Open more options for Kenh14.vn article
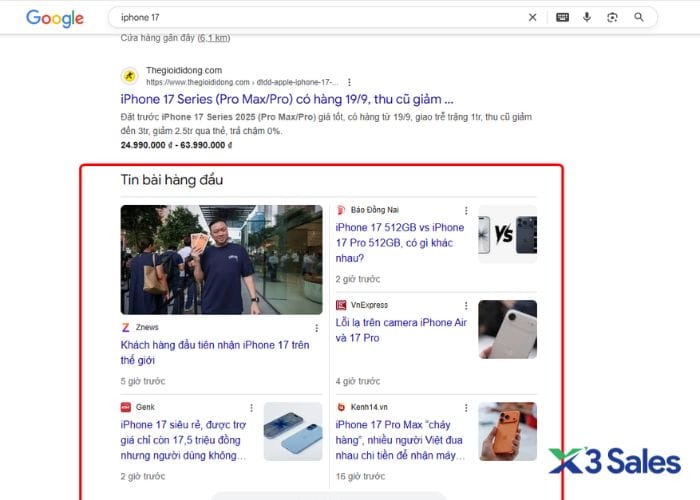The width and height of the screenshot is (700, 500). [x=466, y=408]
